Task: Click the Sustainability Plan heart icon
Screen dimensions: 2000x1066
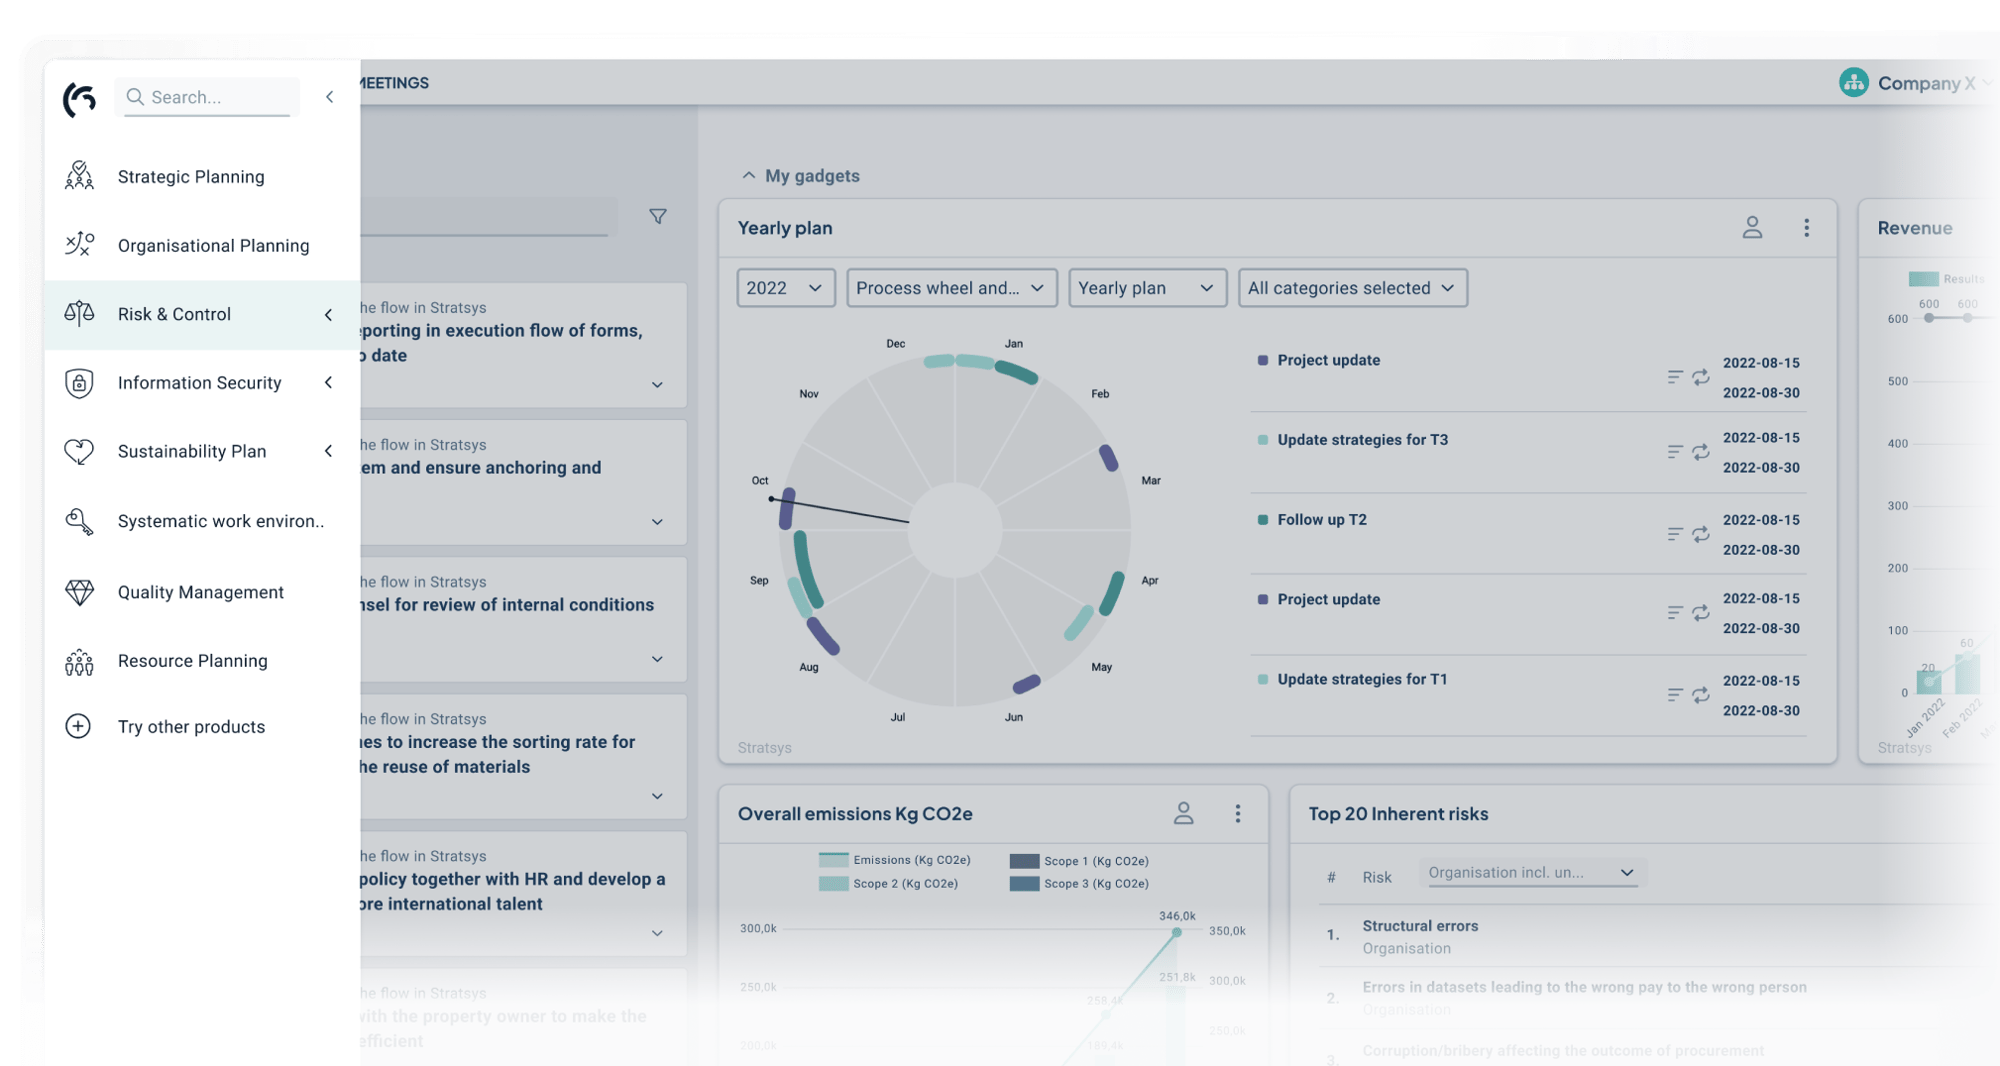Action: pyautogui.click(x=79, y=451)
